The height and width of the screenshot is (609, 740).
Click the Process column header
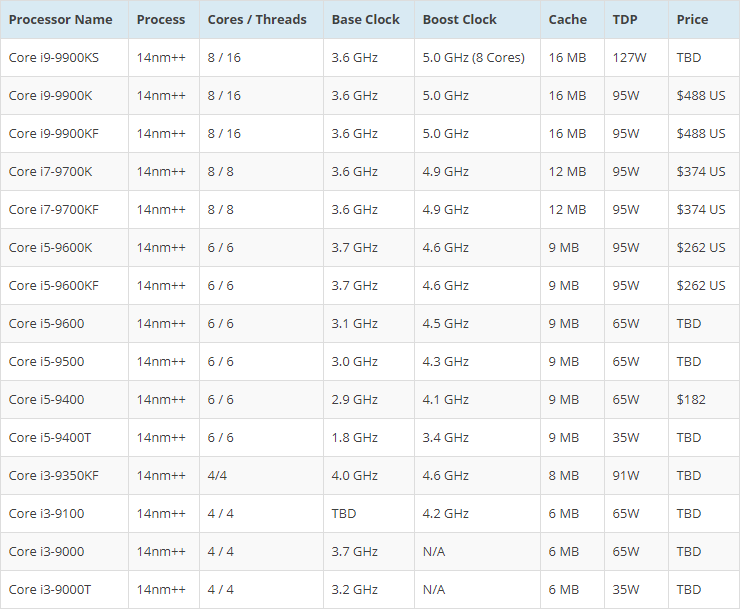[164, 19]
